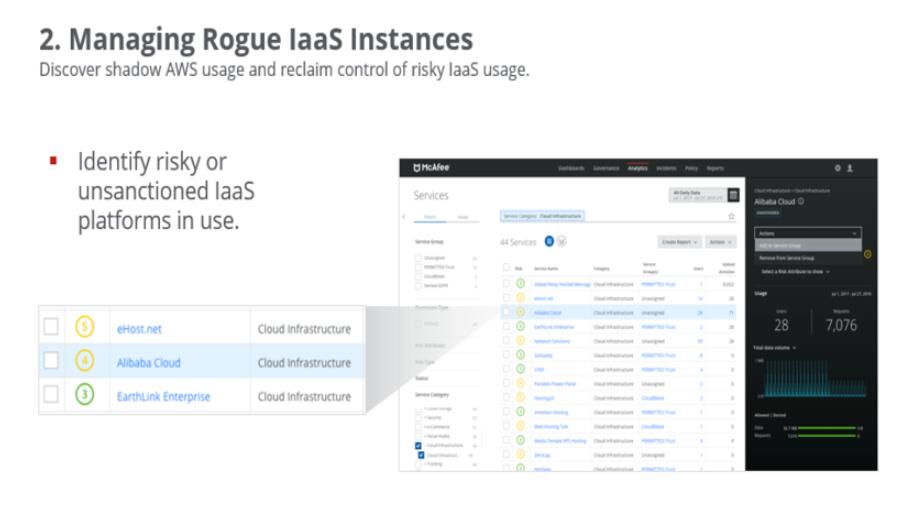Open the Analytics menu
Screen dimensions: 915x517
click(x=637, y=168)
